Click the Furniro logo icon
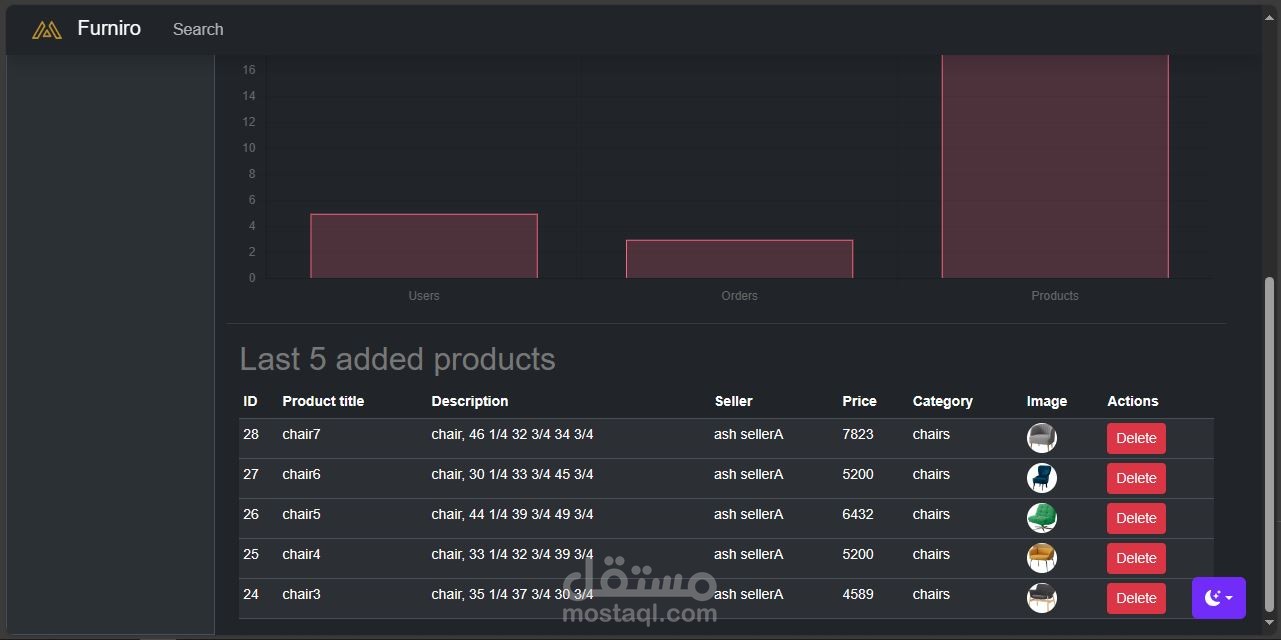The width and height of the screenshot is (1281, 640). pos(47,30)
